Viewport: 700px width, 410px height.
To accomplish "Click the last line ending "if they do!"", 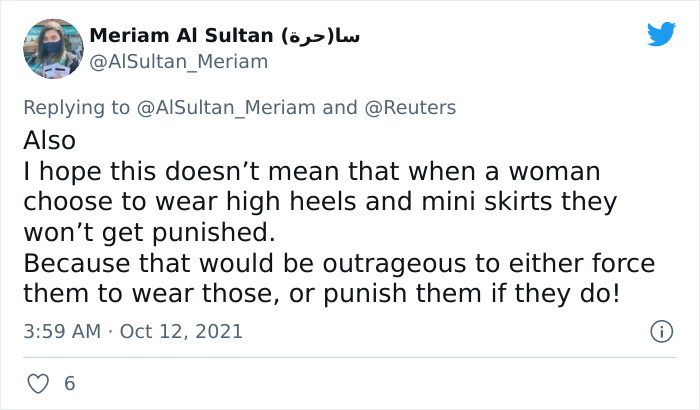I will [321, 296].
